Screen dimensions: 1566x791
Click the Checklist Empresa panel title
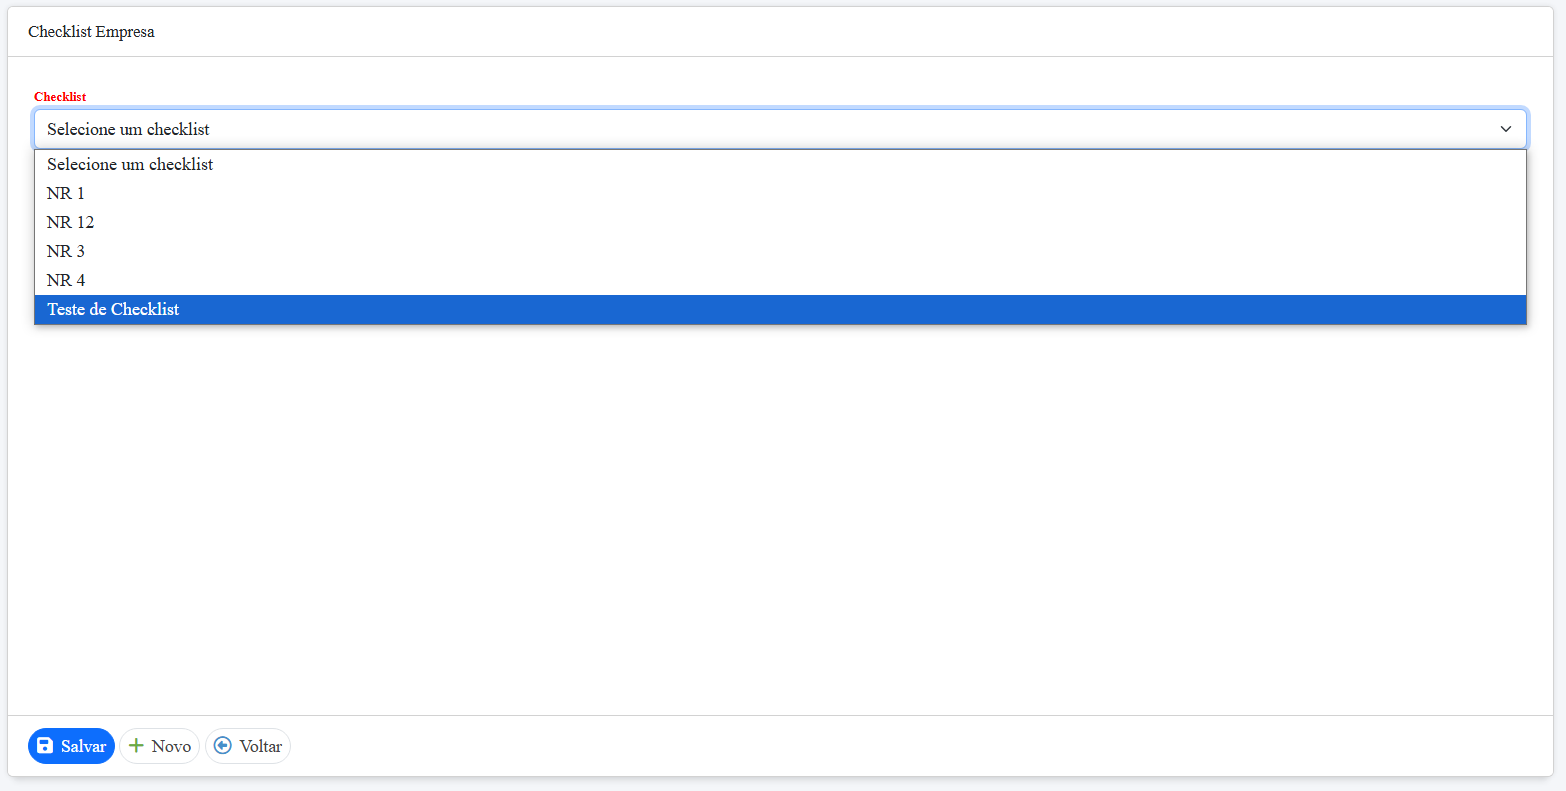click(91, 32)
